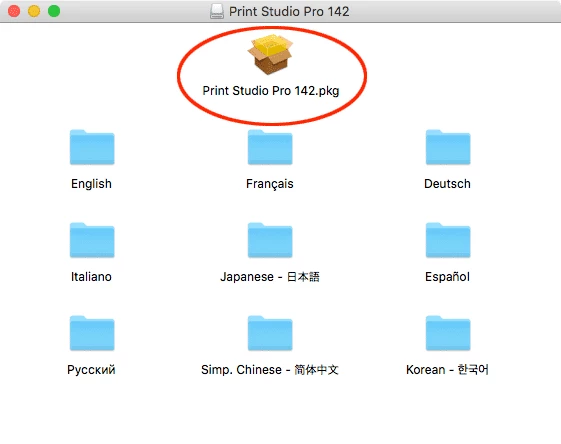561x444 pixels.
Task: Choose the Español folder icon
Action: pos(448,240)
